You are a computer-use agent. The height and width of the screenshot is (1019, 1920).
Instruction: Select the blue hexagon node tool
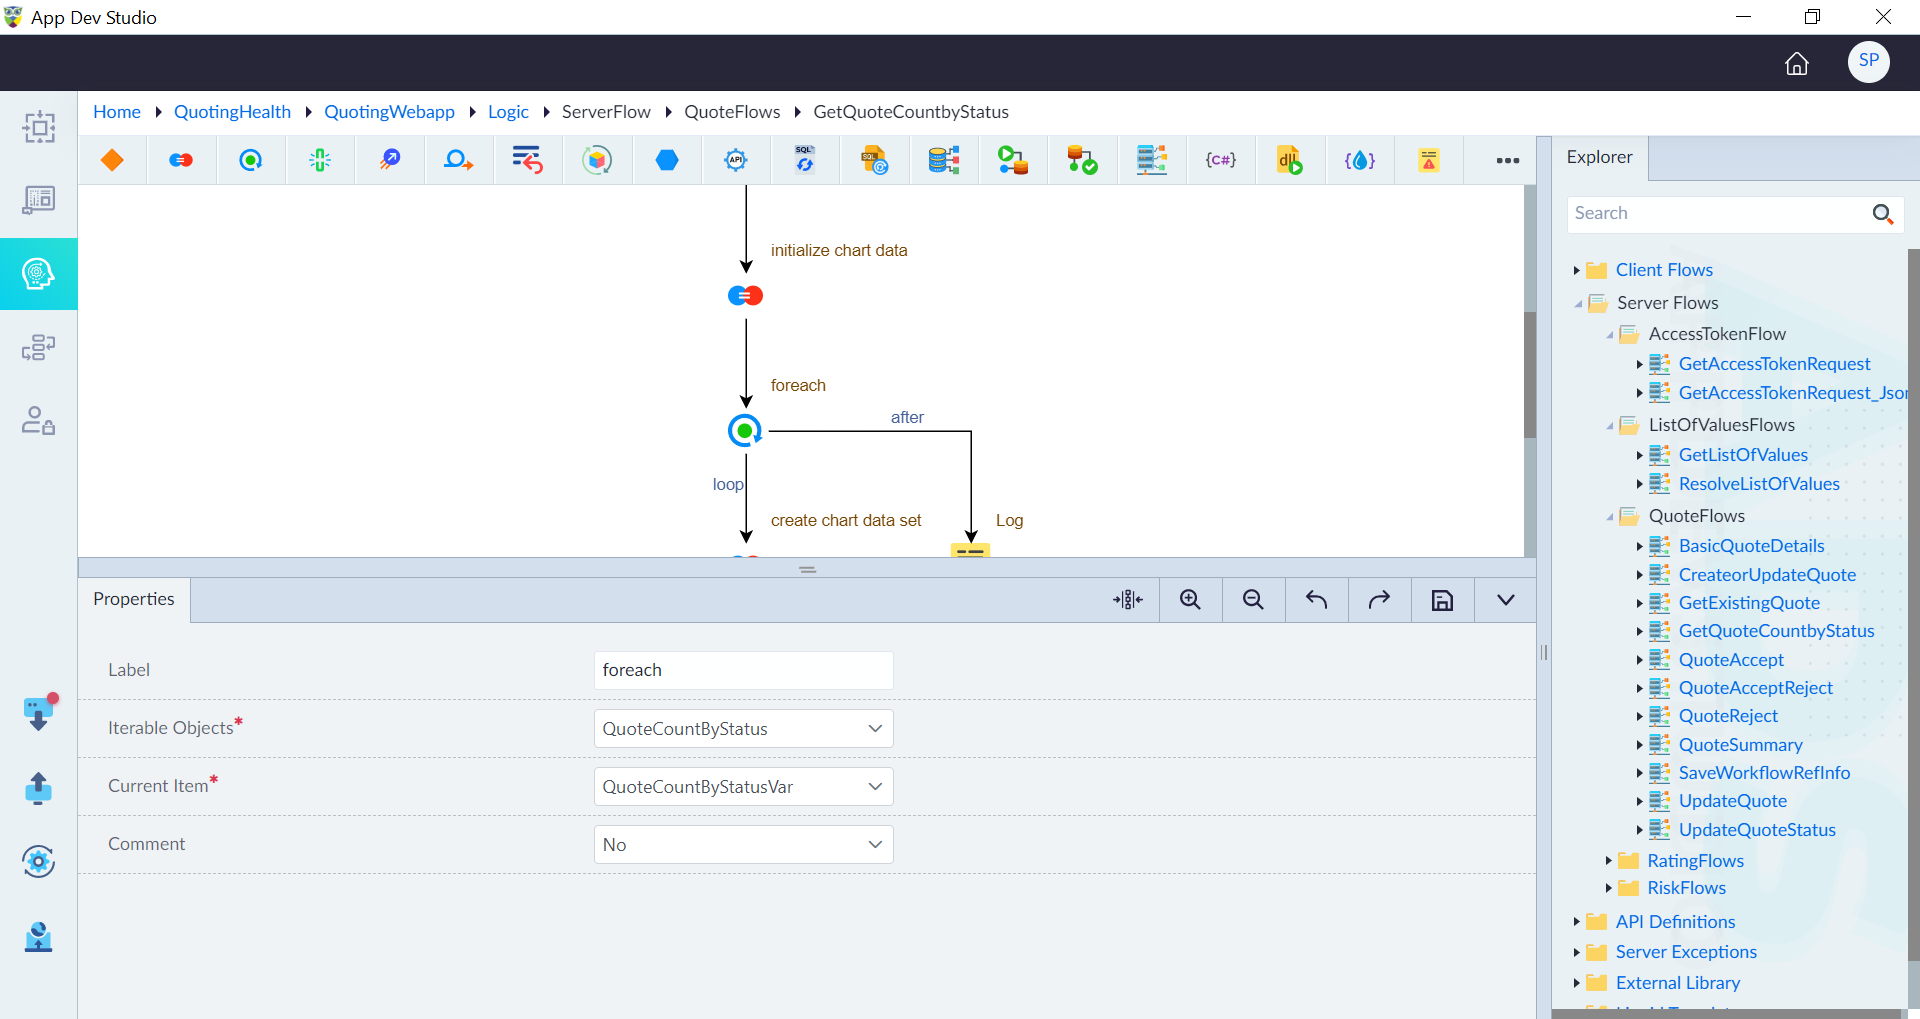(667, 160)
